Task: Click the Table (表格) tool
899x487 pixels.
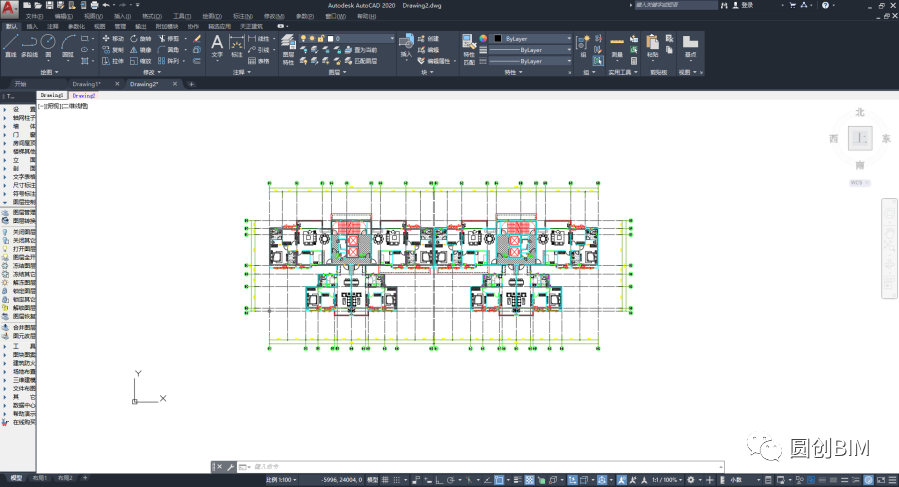Action: pyautogui.click(x=259, y=61)
